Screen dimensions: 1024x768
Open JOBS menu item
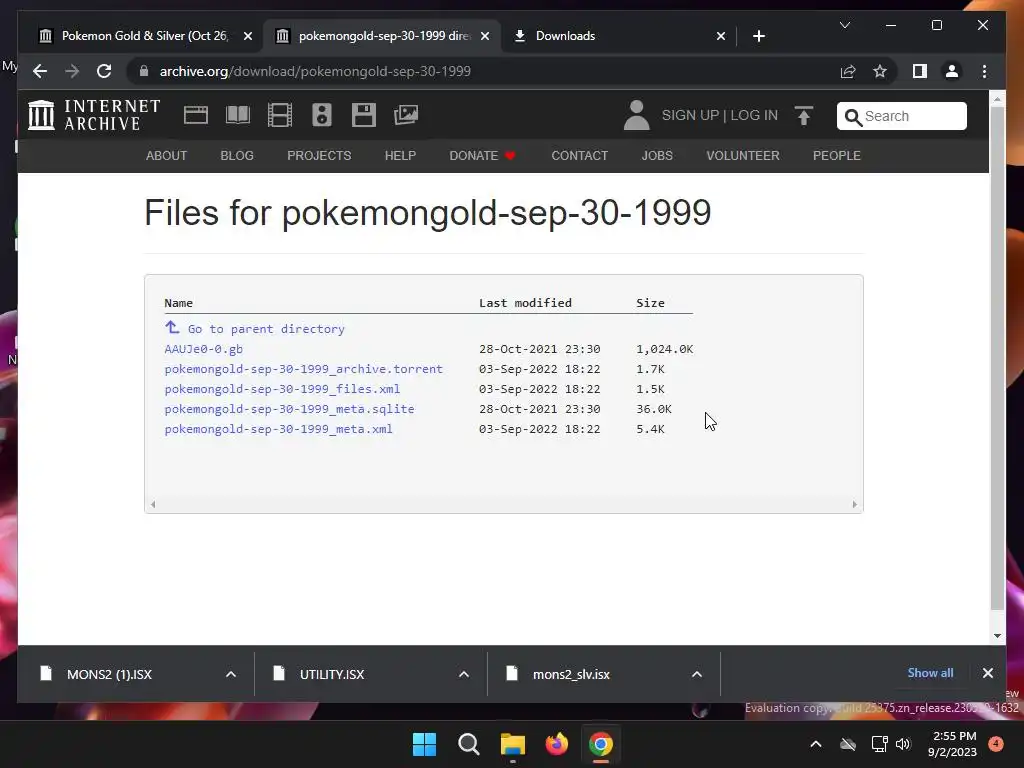(657, 155)
